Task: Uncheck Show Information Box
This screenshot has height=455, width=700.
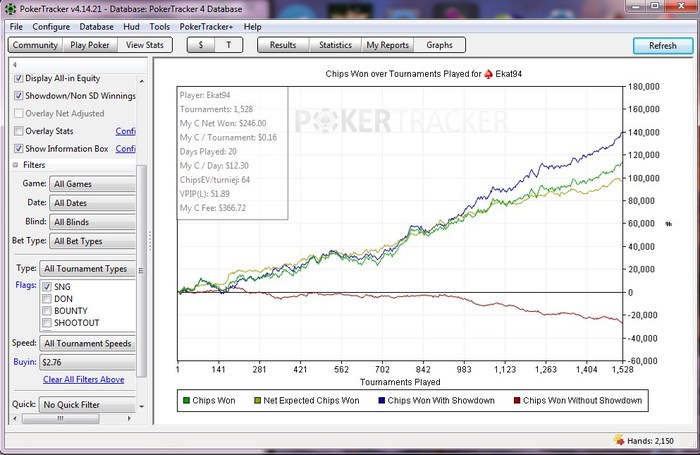Action: click(x=18, y=148)
